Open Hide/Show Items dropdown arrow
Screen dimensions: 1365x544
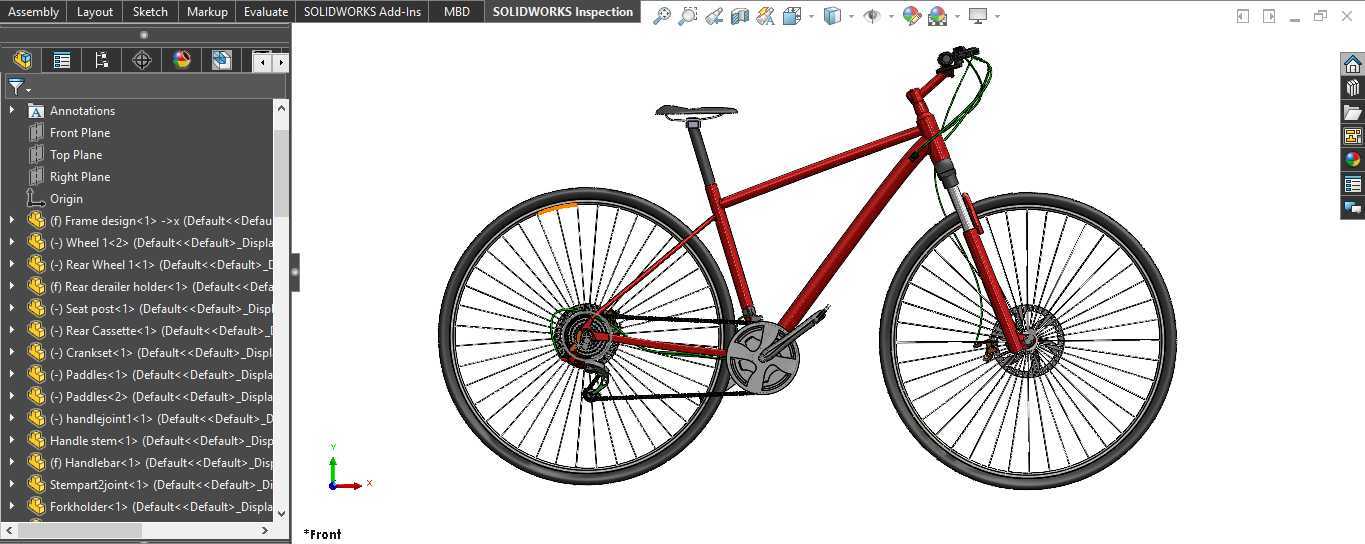tap(890, 16)
